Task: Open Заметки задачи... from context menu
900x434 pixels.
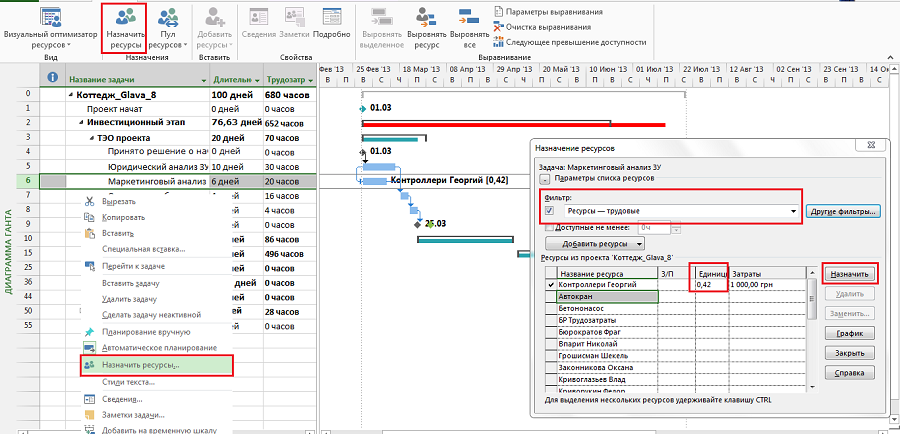Action: [x=133, y=415]
